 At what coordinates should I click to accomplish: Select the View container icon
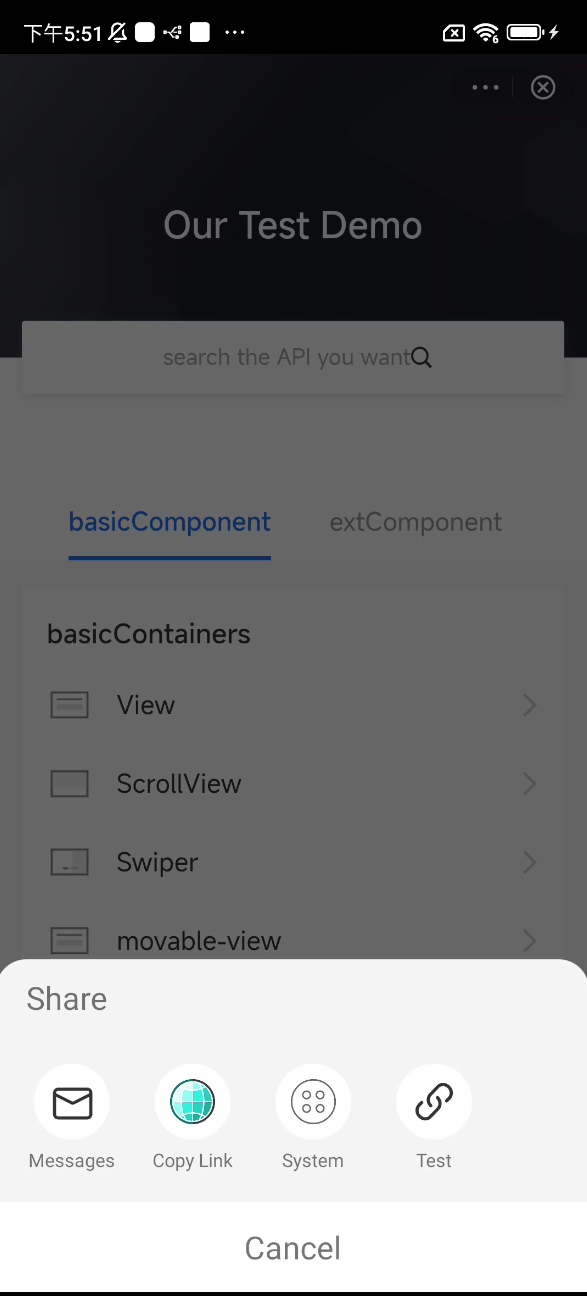69,704
